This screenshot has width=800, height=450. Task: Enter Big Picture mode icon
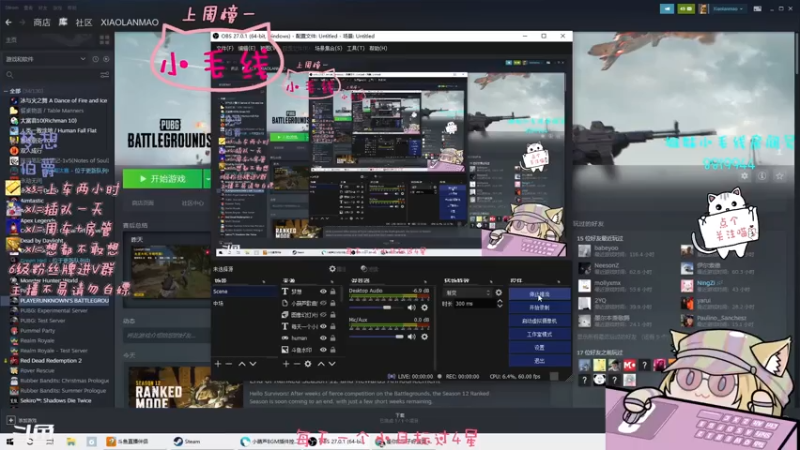tap(758, 9)
